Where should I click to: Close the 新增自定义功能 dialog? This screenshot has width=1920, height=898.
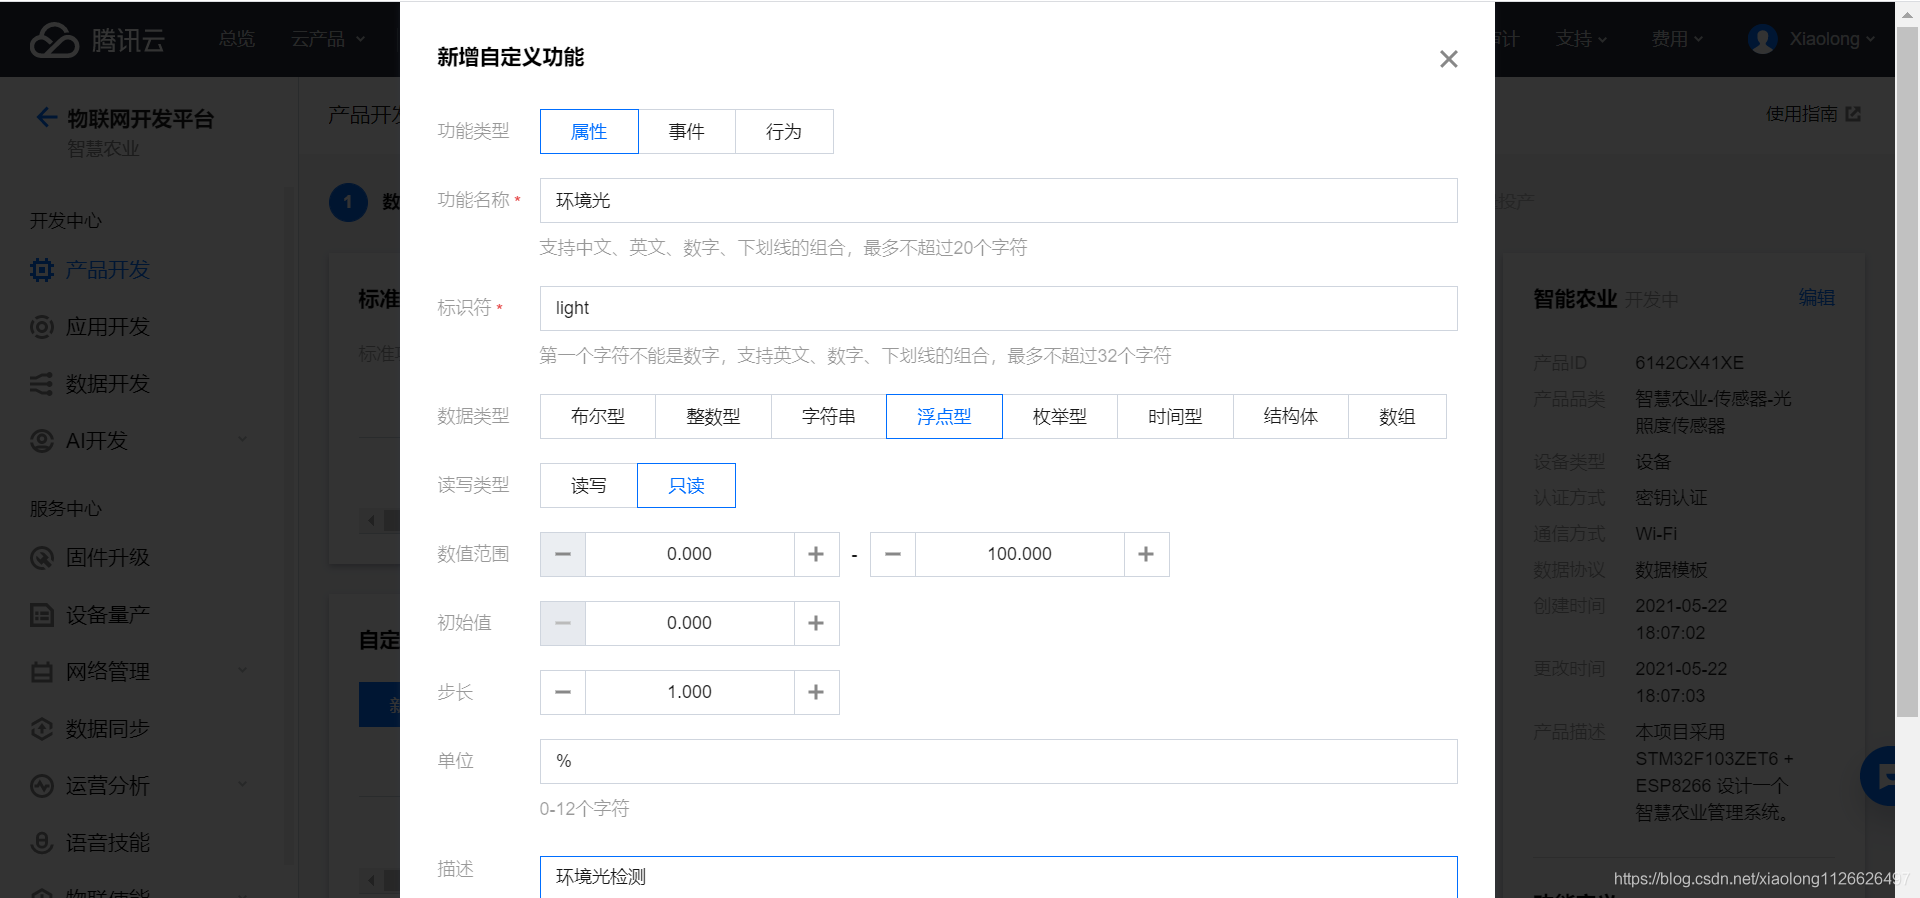1448,59
